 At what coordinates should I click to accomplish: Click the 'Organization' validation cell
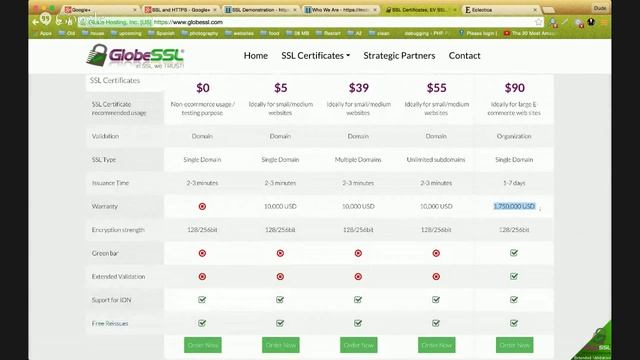click(514, 136)
